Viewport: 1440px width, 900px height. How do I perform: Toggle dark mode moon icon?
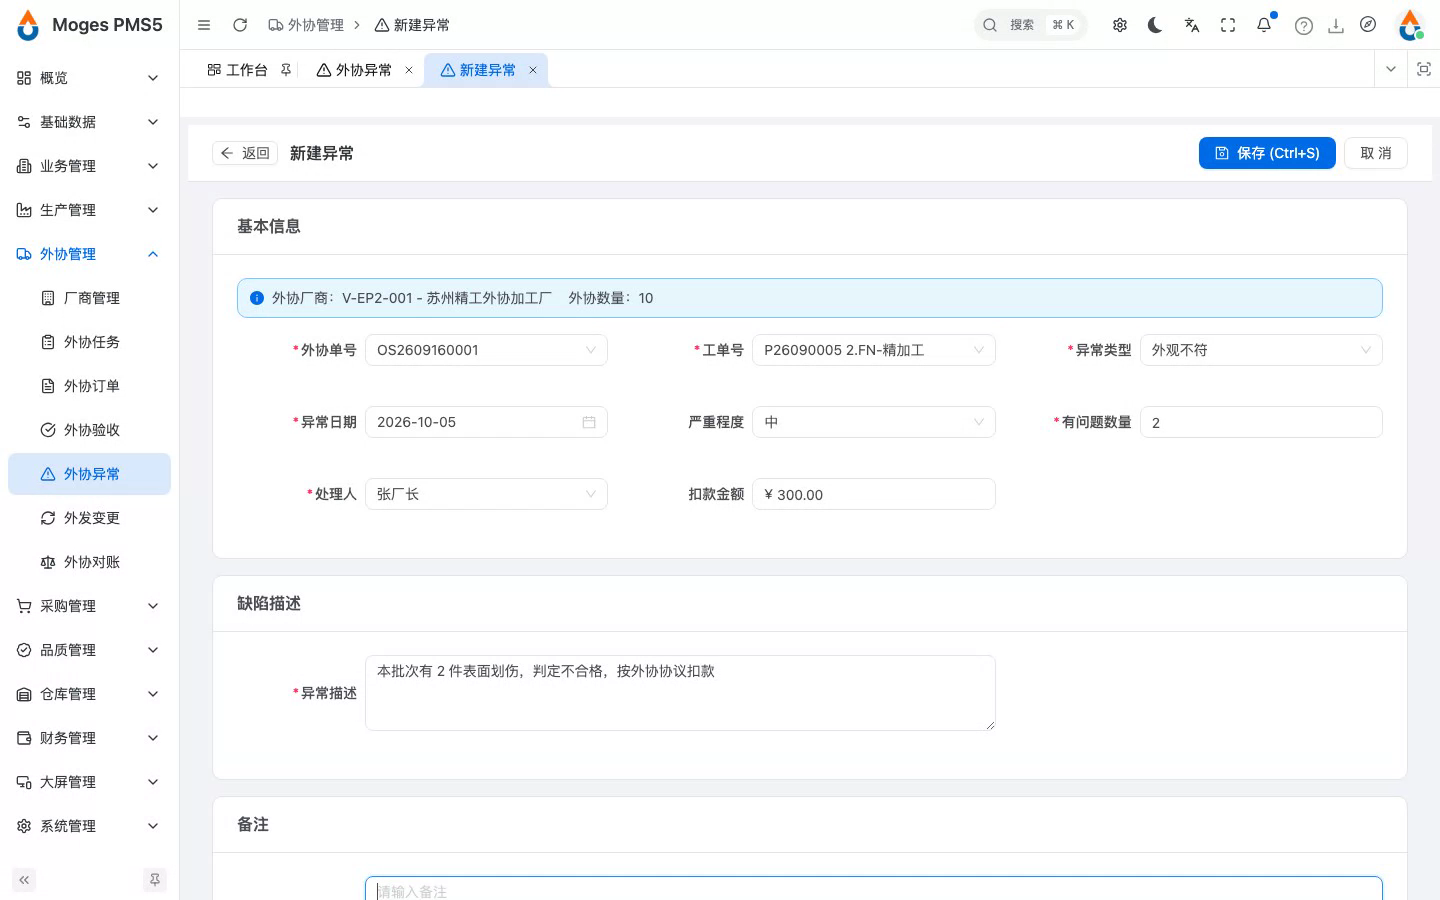click(x=1156, y=25)
